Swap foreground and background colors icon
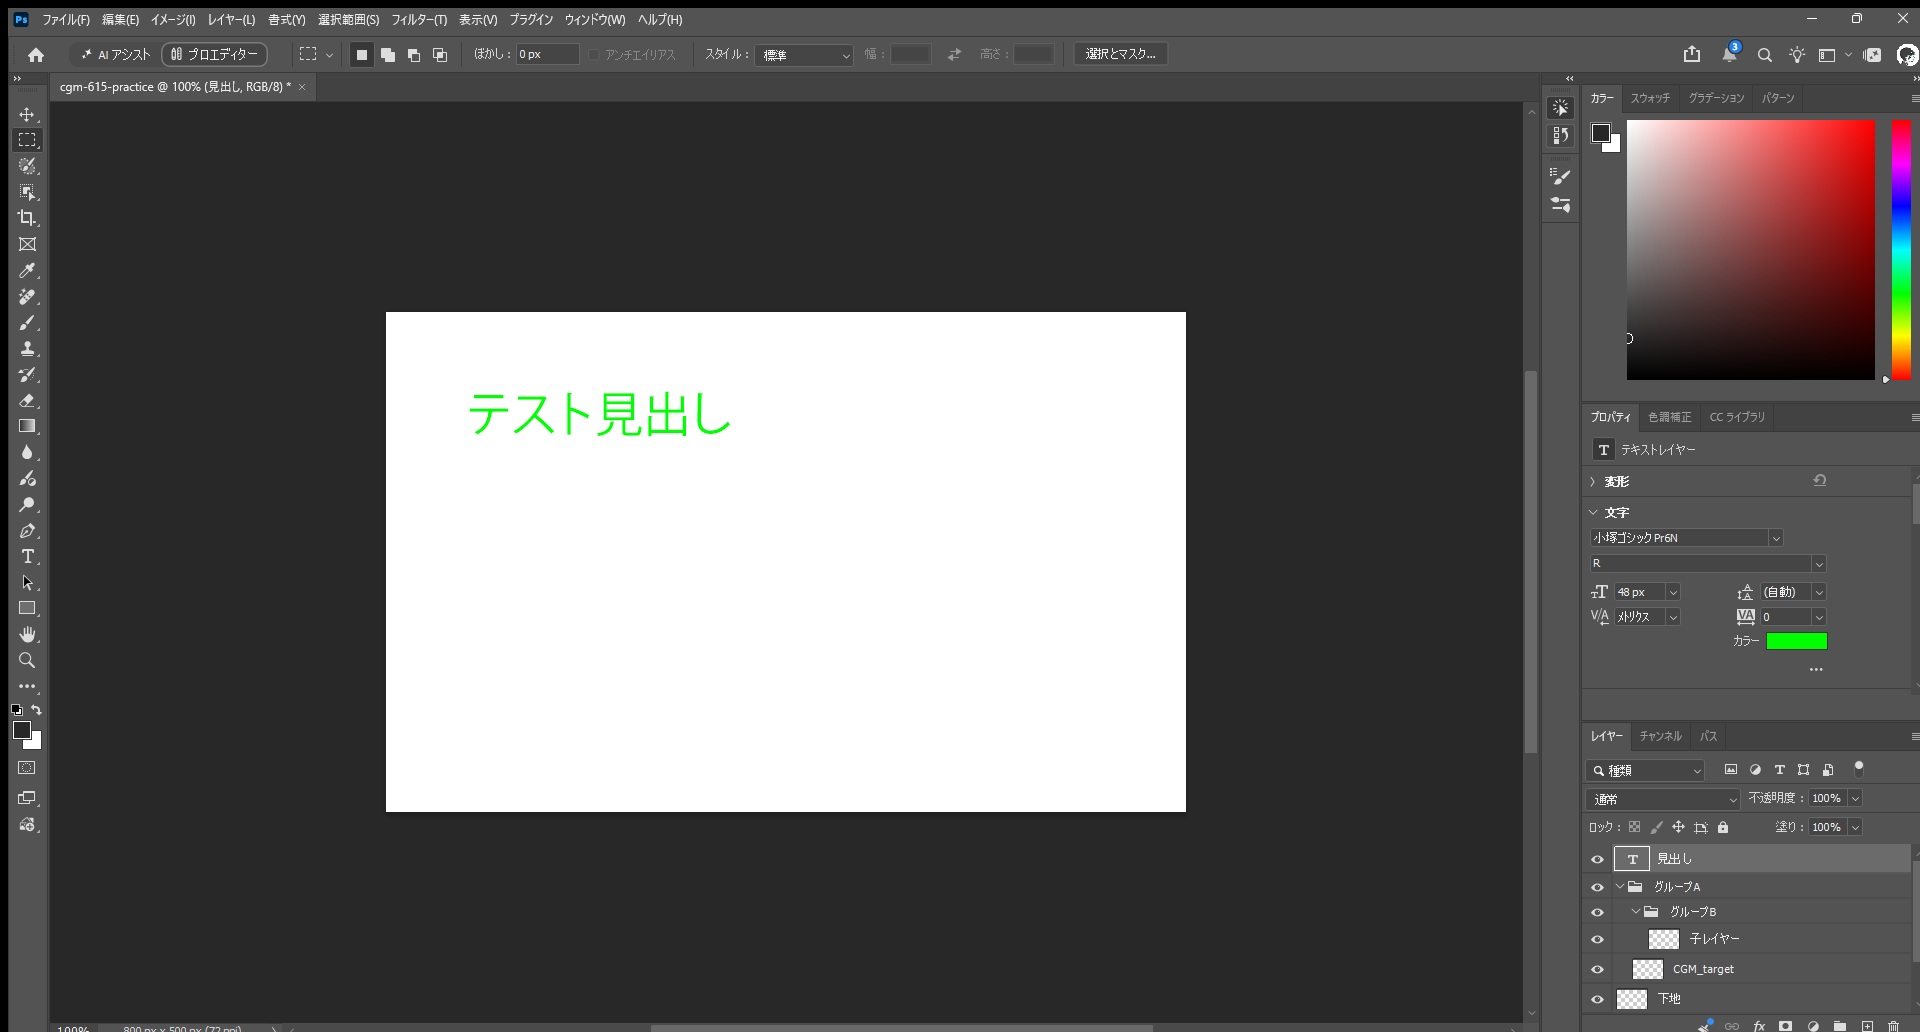The width and height of the screenshot is (1920, 1032). (x=36, y=710)
